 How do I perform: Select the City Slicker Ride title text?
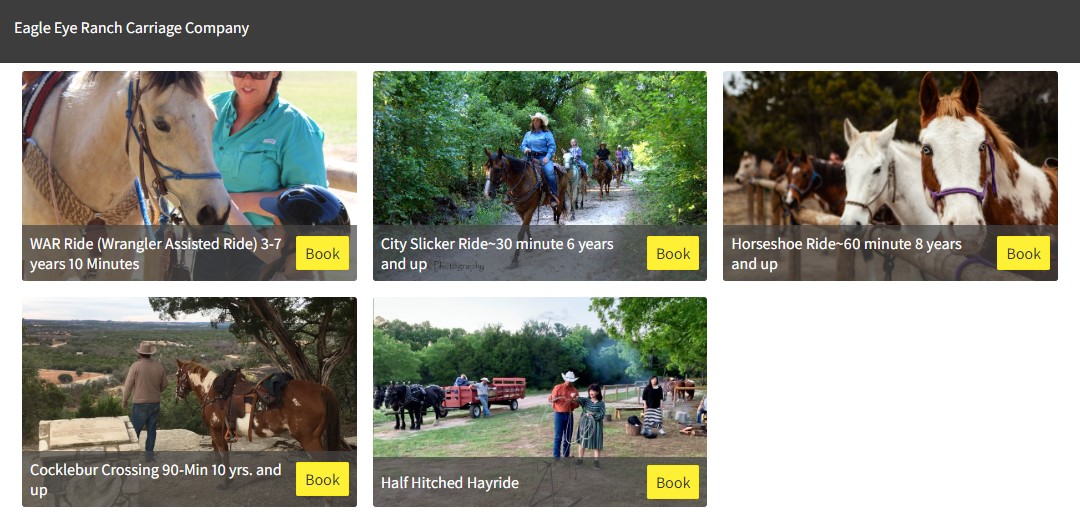point(497,253)
